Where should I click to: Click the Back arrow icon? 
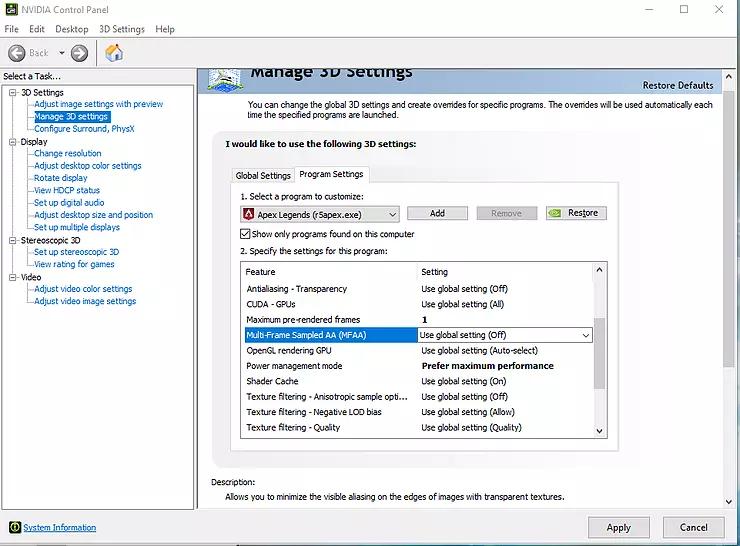(17, 53)
